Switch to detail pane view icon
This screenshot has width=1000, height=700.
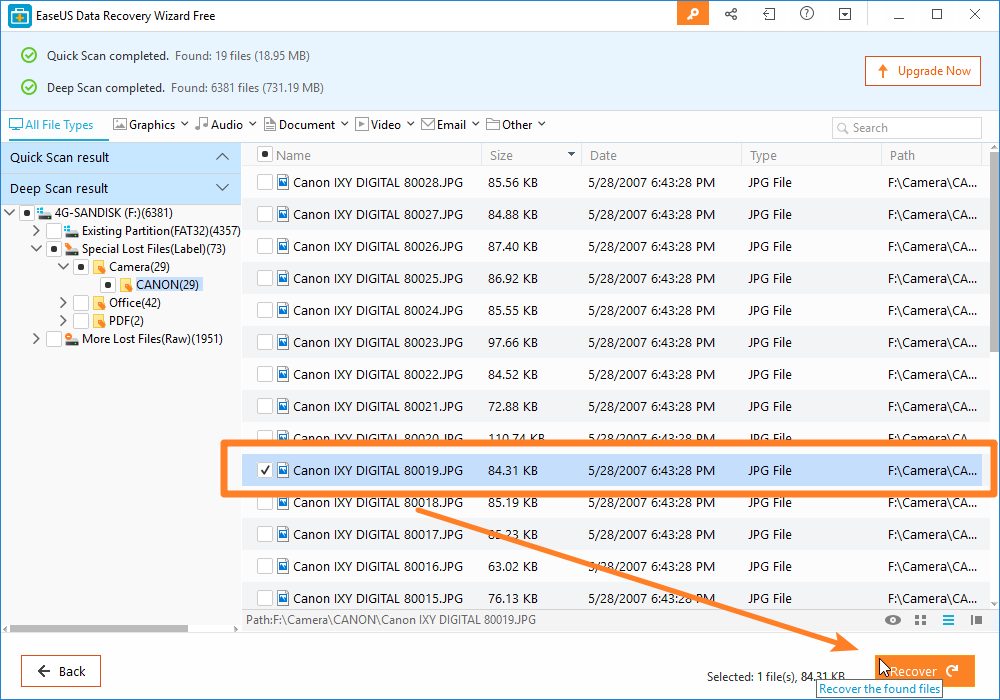976,620
